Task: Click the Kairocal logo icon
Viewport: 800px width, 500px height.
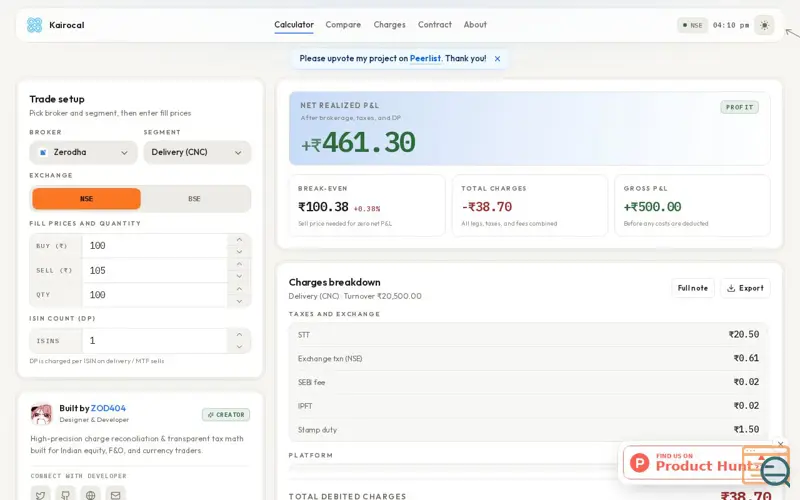Action: (x=34, y=24)
